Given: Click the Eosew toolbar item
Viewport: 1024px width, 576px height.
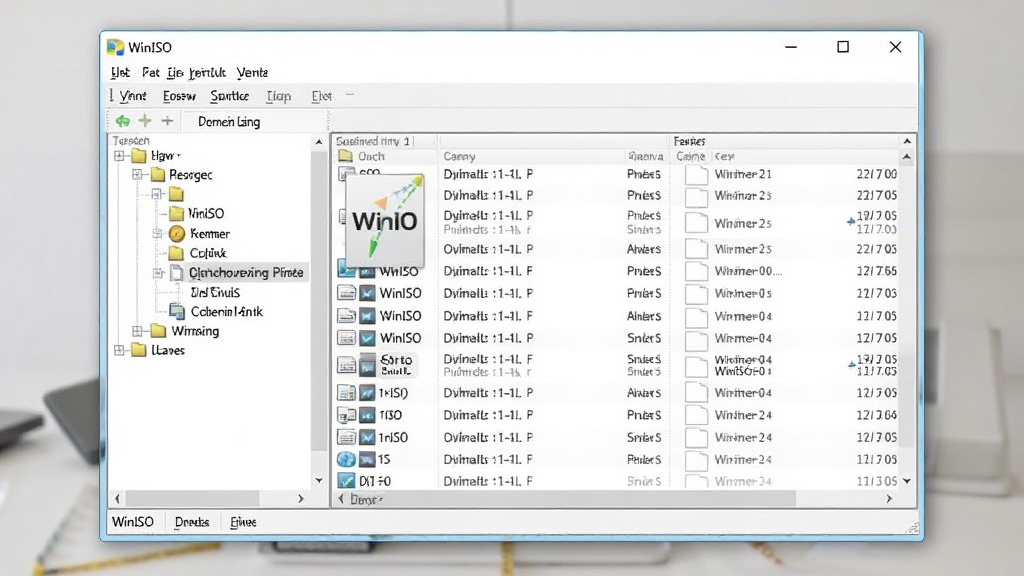Looking at the screenshot, I should tap(179, 96).
